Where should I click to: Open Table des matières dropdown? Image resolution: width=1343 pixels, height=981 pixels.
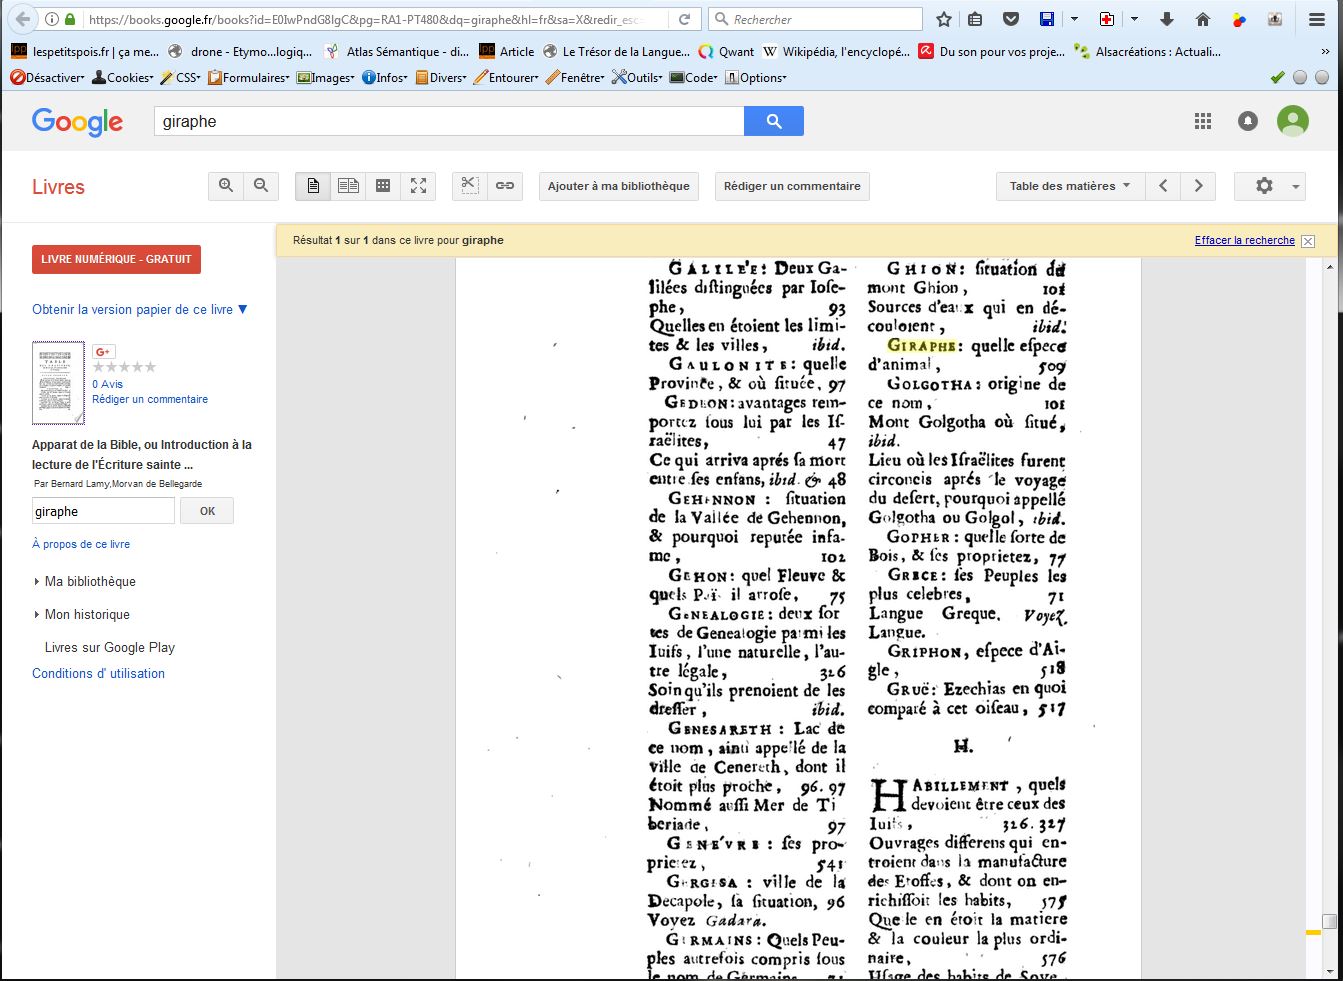tap(1069, 186)
